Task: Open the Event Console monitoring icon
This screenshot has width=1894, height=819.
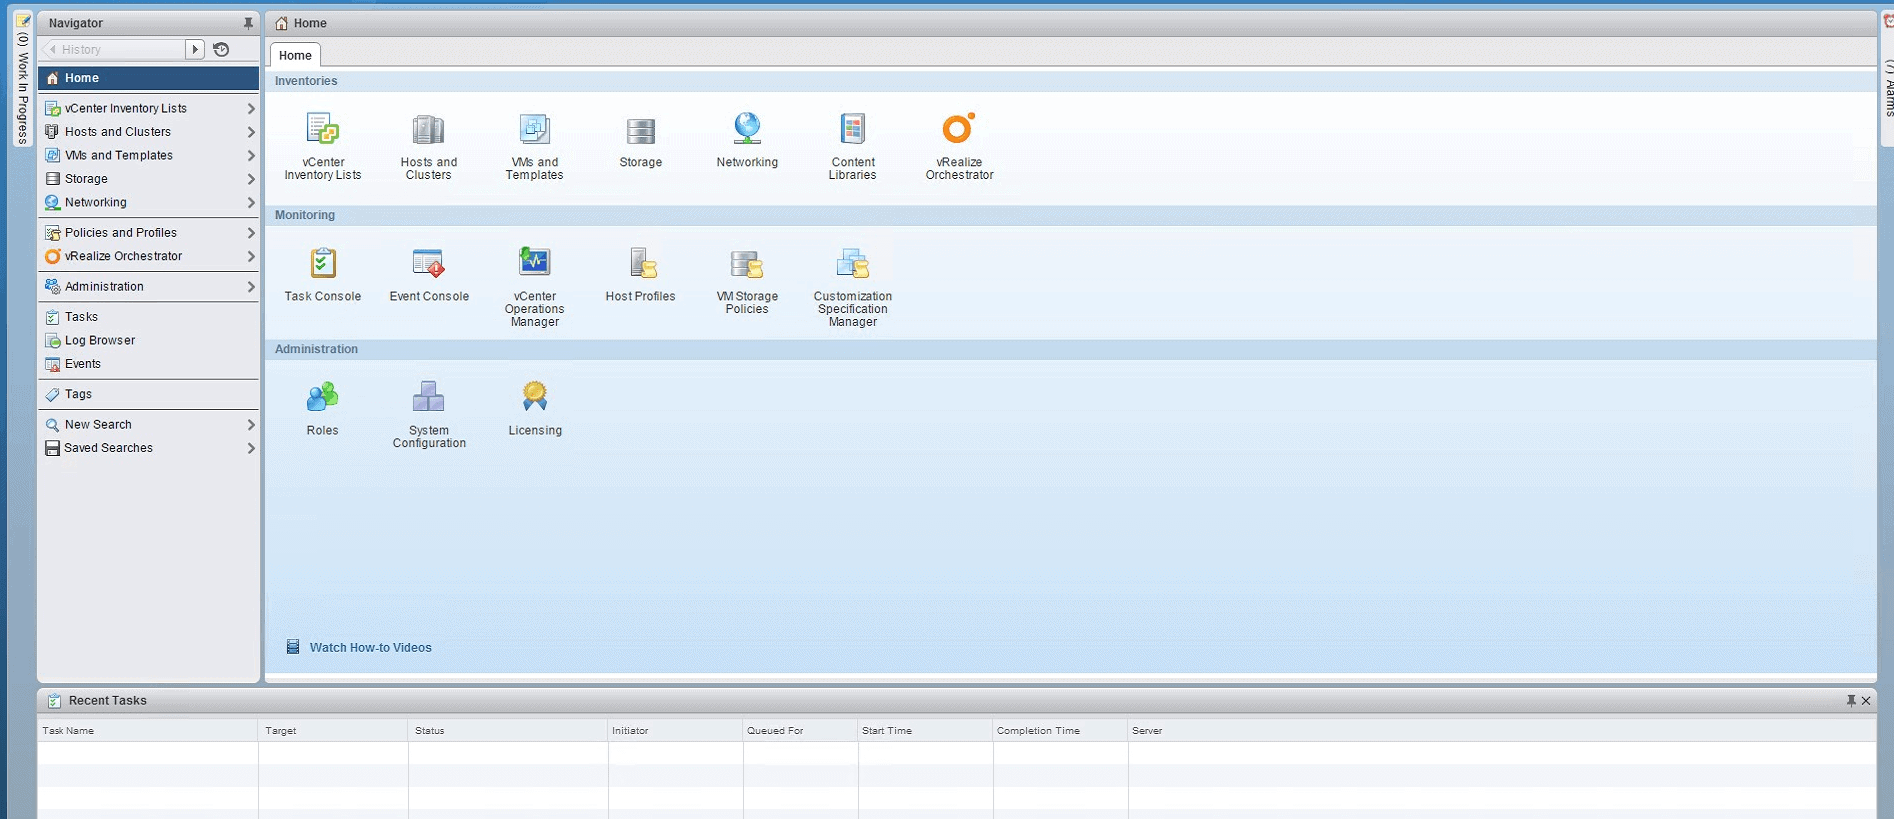Action: click(428, 264)
